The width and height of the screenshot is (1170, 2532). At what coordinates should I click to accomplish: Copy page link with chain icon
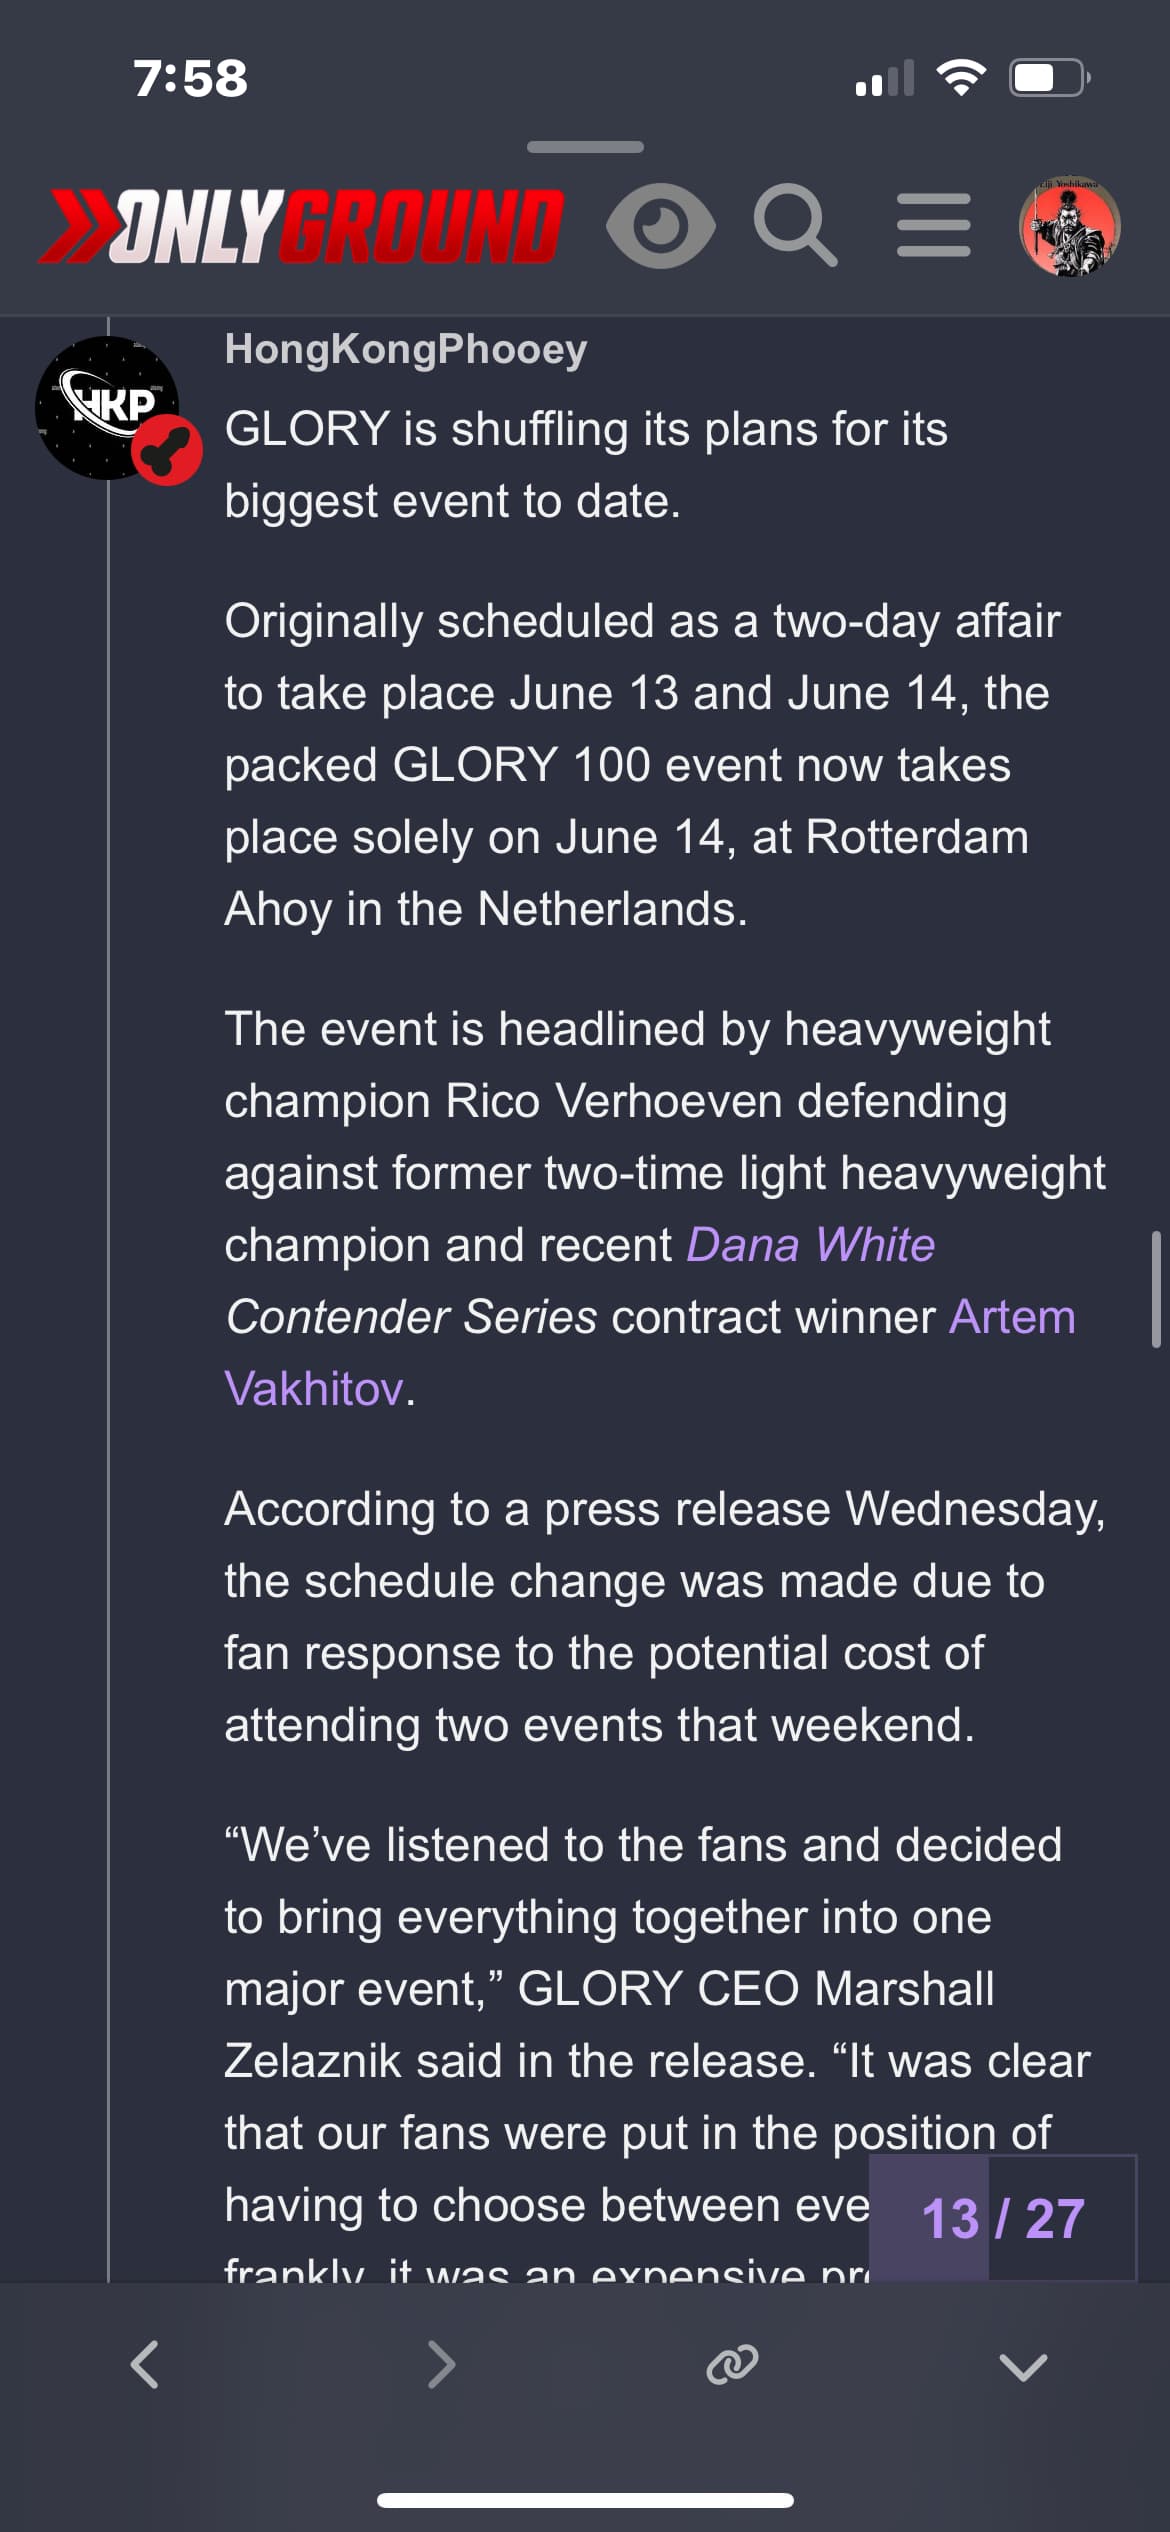pyautogui.click(x=732, y=2365)
